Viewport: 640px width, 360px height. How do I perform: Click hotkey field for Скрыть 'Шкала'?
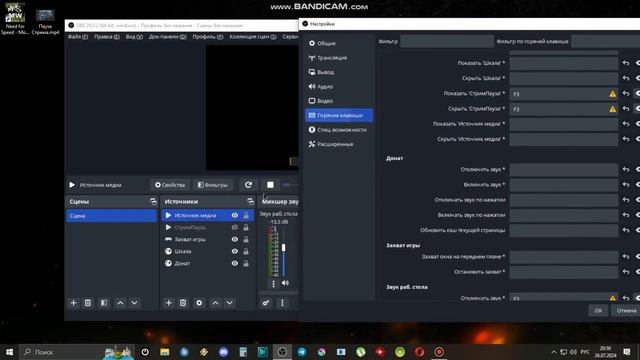pyautogui.click(x=563, y=78)
